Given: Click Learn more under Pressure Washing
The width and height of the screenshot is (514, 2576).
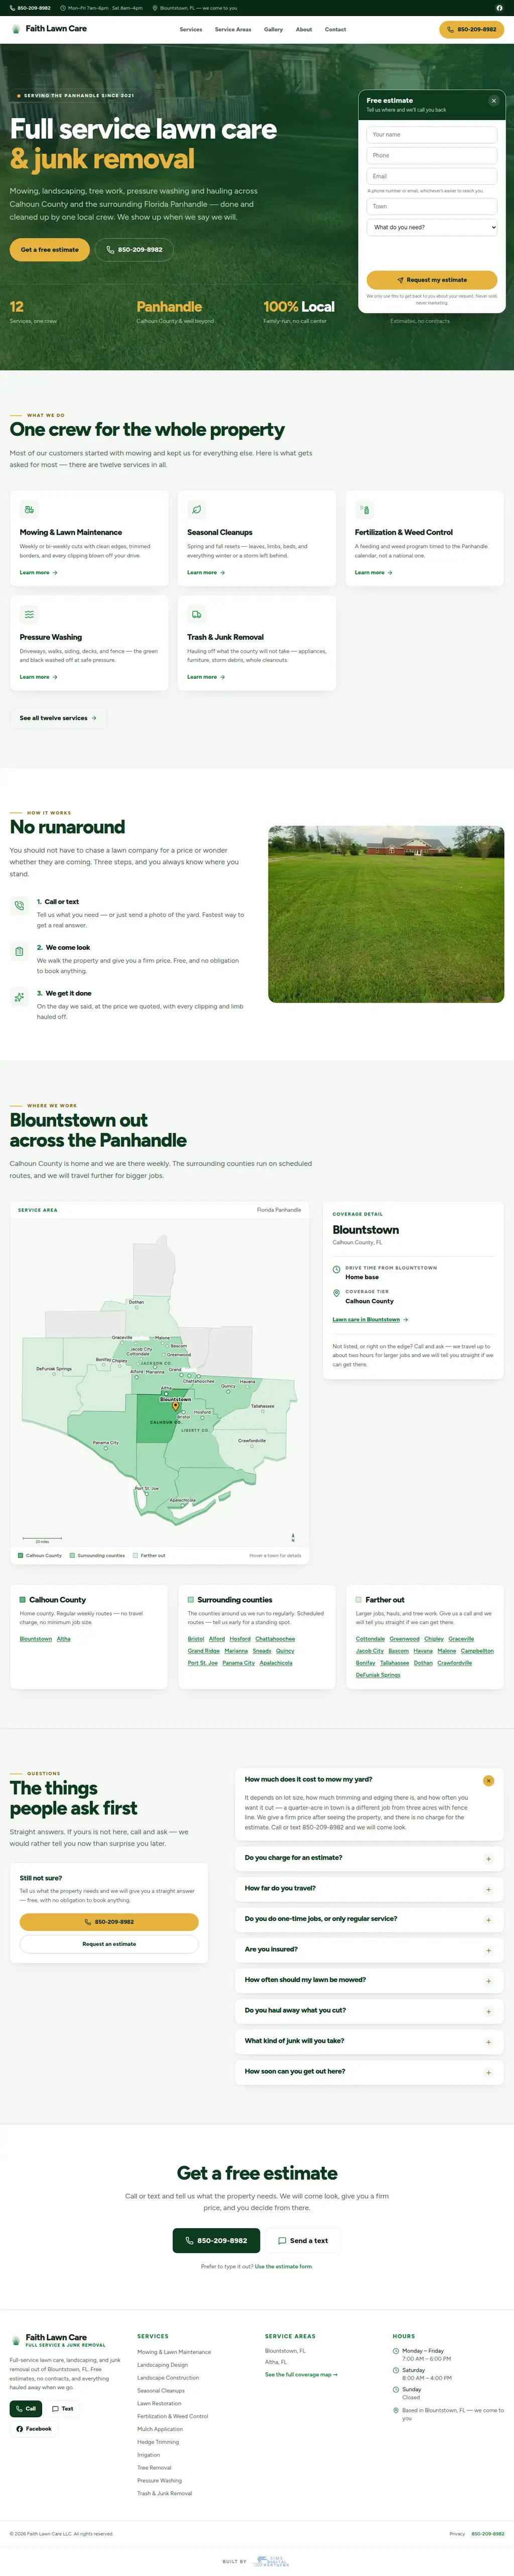Looking at the screenshot, I should click(38, 677).
